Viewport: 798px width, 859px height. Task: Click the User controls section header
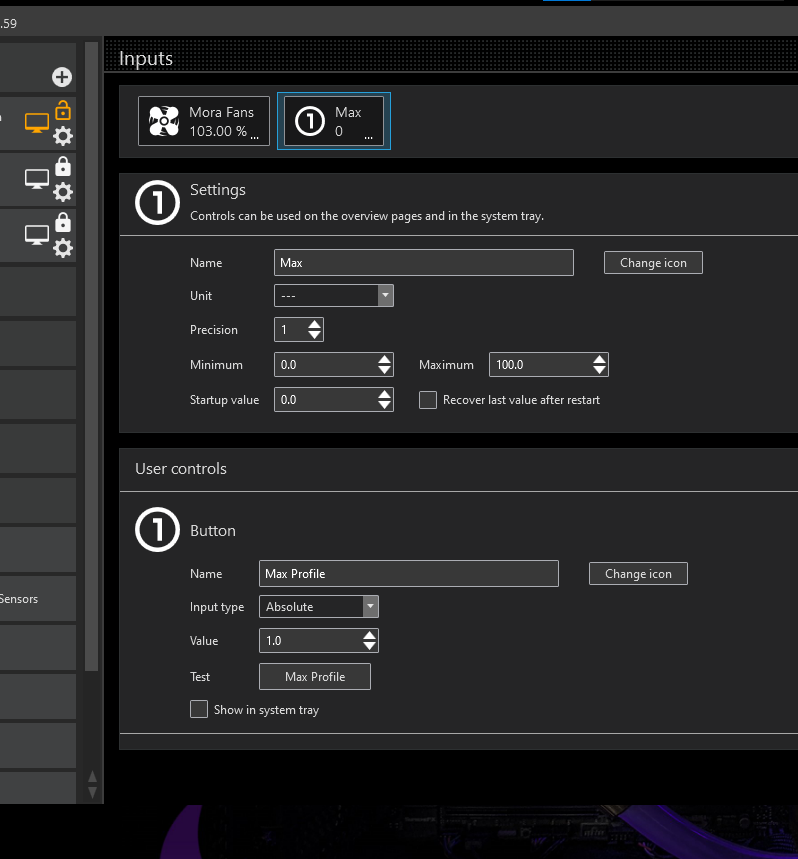(181, 469)
